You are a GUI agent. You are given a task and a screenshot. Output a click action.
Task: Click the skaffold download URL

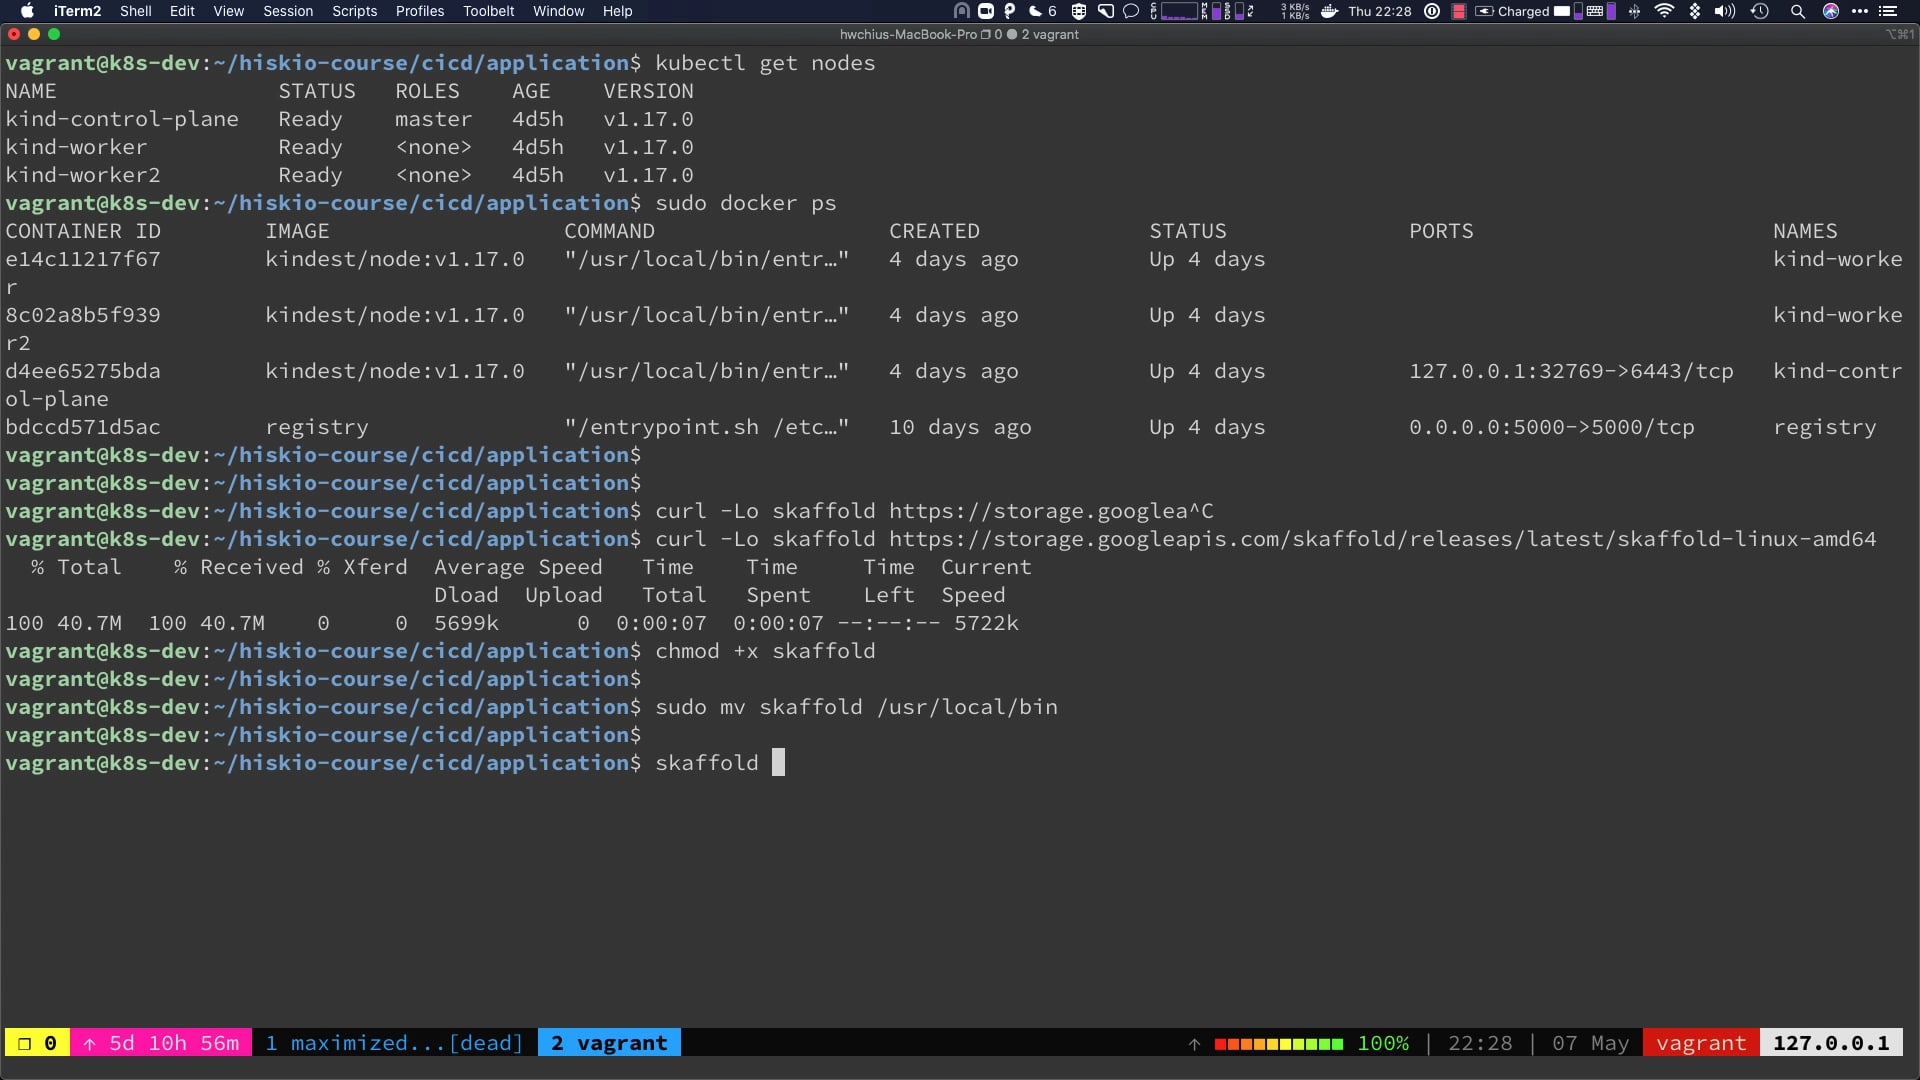point(1382,539)
